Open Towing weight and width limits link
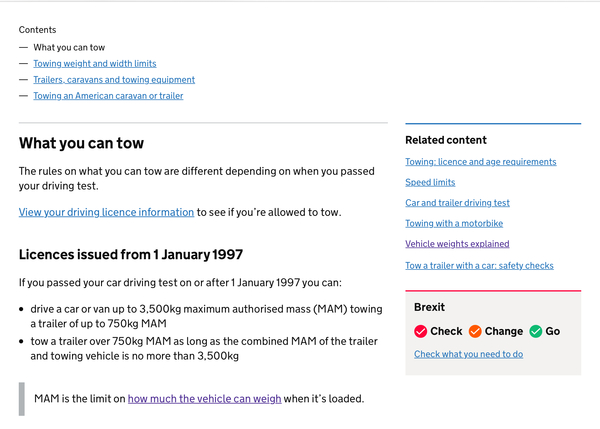The image size is (600, 429). tap(95, 63)
